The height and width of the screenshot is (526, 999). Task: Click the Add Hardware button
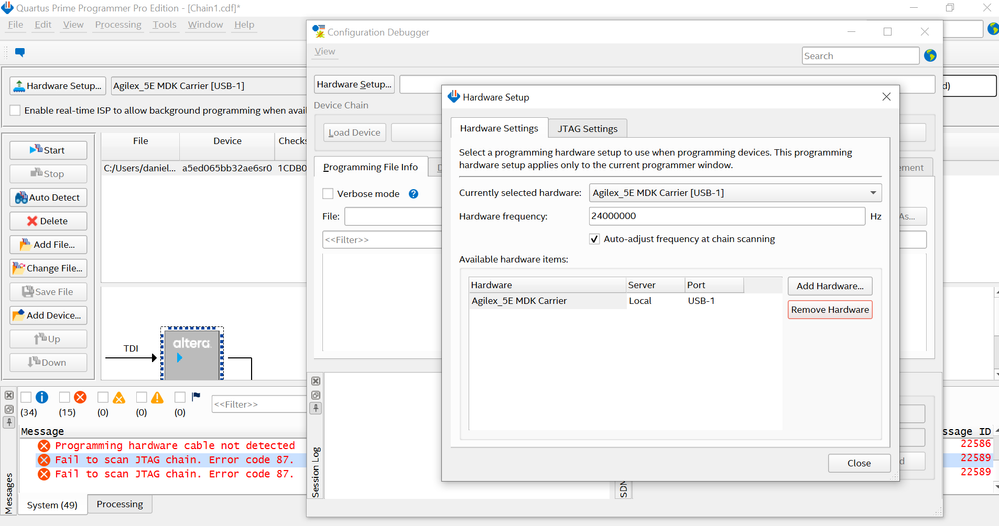point(829,286)
